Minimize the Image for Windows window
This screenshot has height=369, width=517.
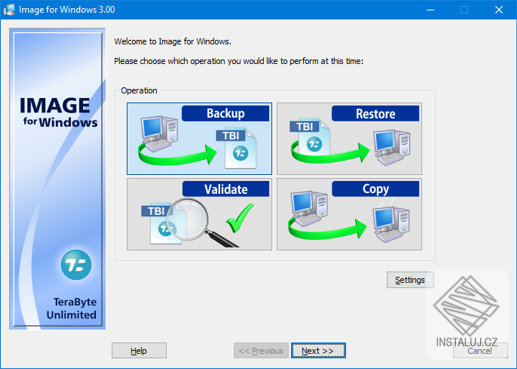point(430,10)
